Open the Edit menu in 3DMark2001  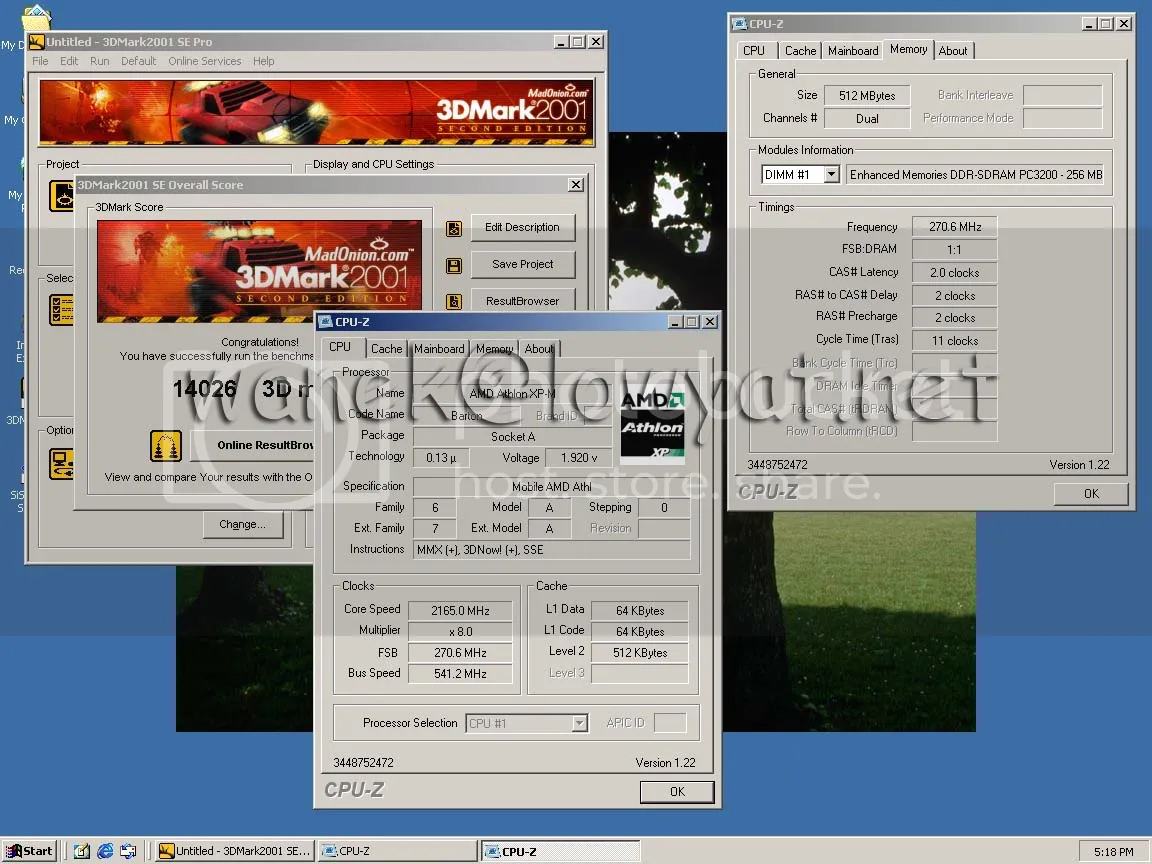69,61
